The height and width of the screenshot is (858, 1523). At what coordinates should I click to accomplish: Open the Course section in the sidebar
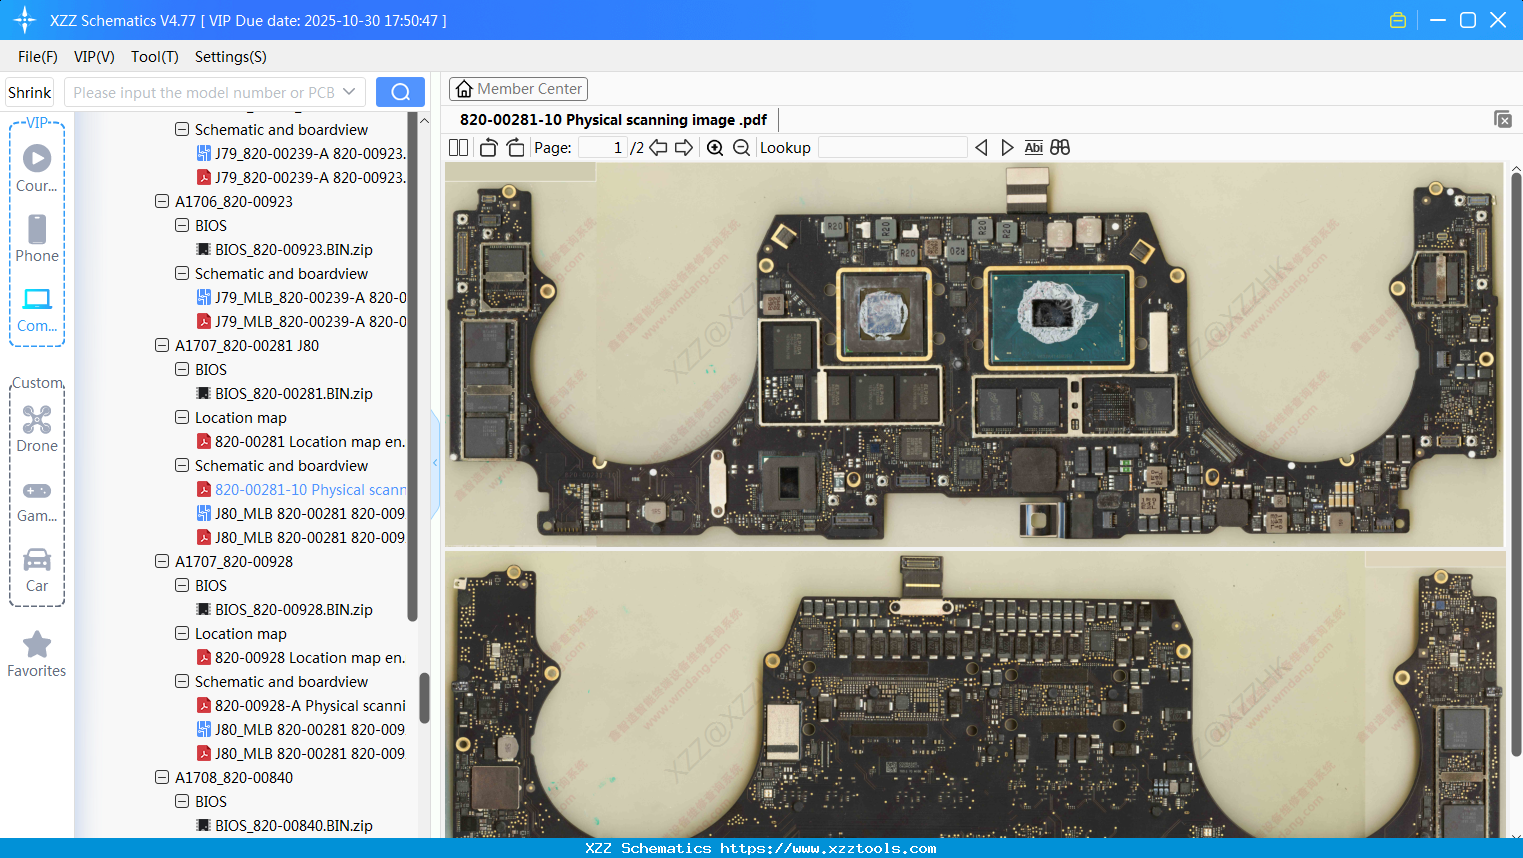(x=37, y=169)
